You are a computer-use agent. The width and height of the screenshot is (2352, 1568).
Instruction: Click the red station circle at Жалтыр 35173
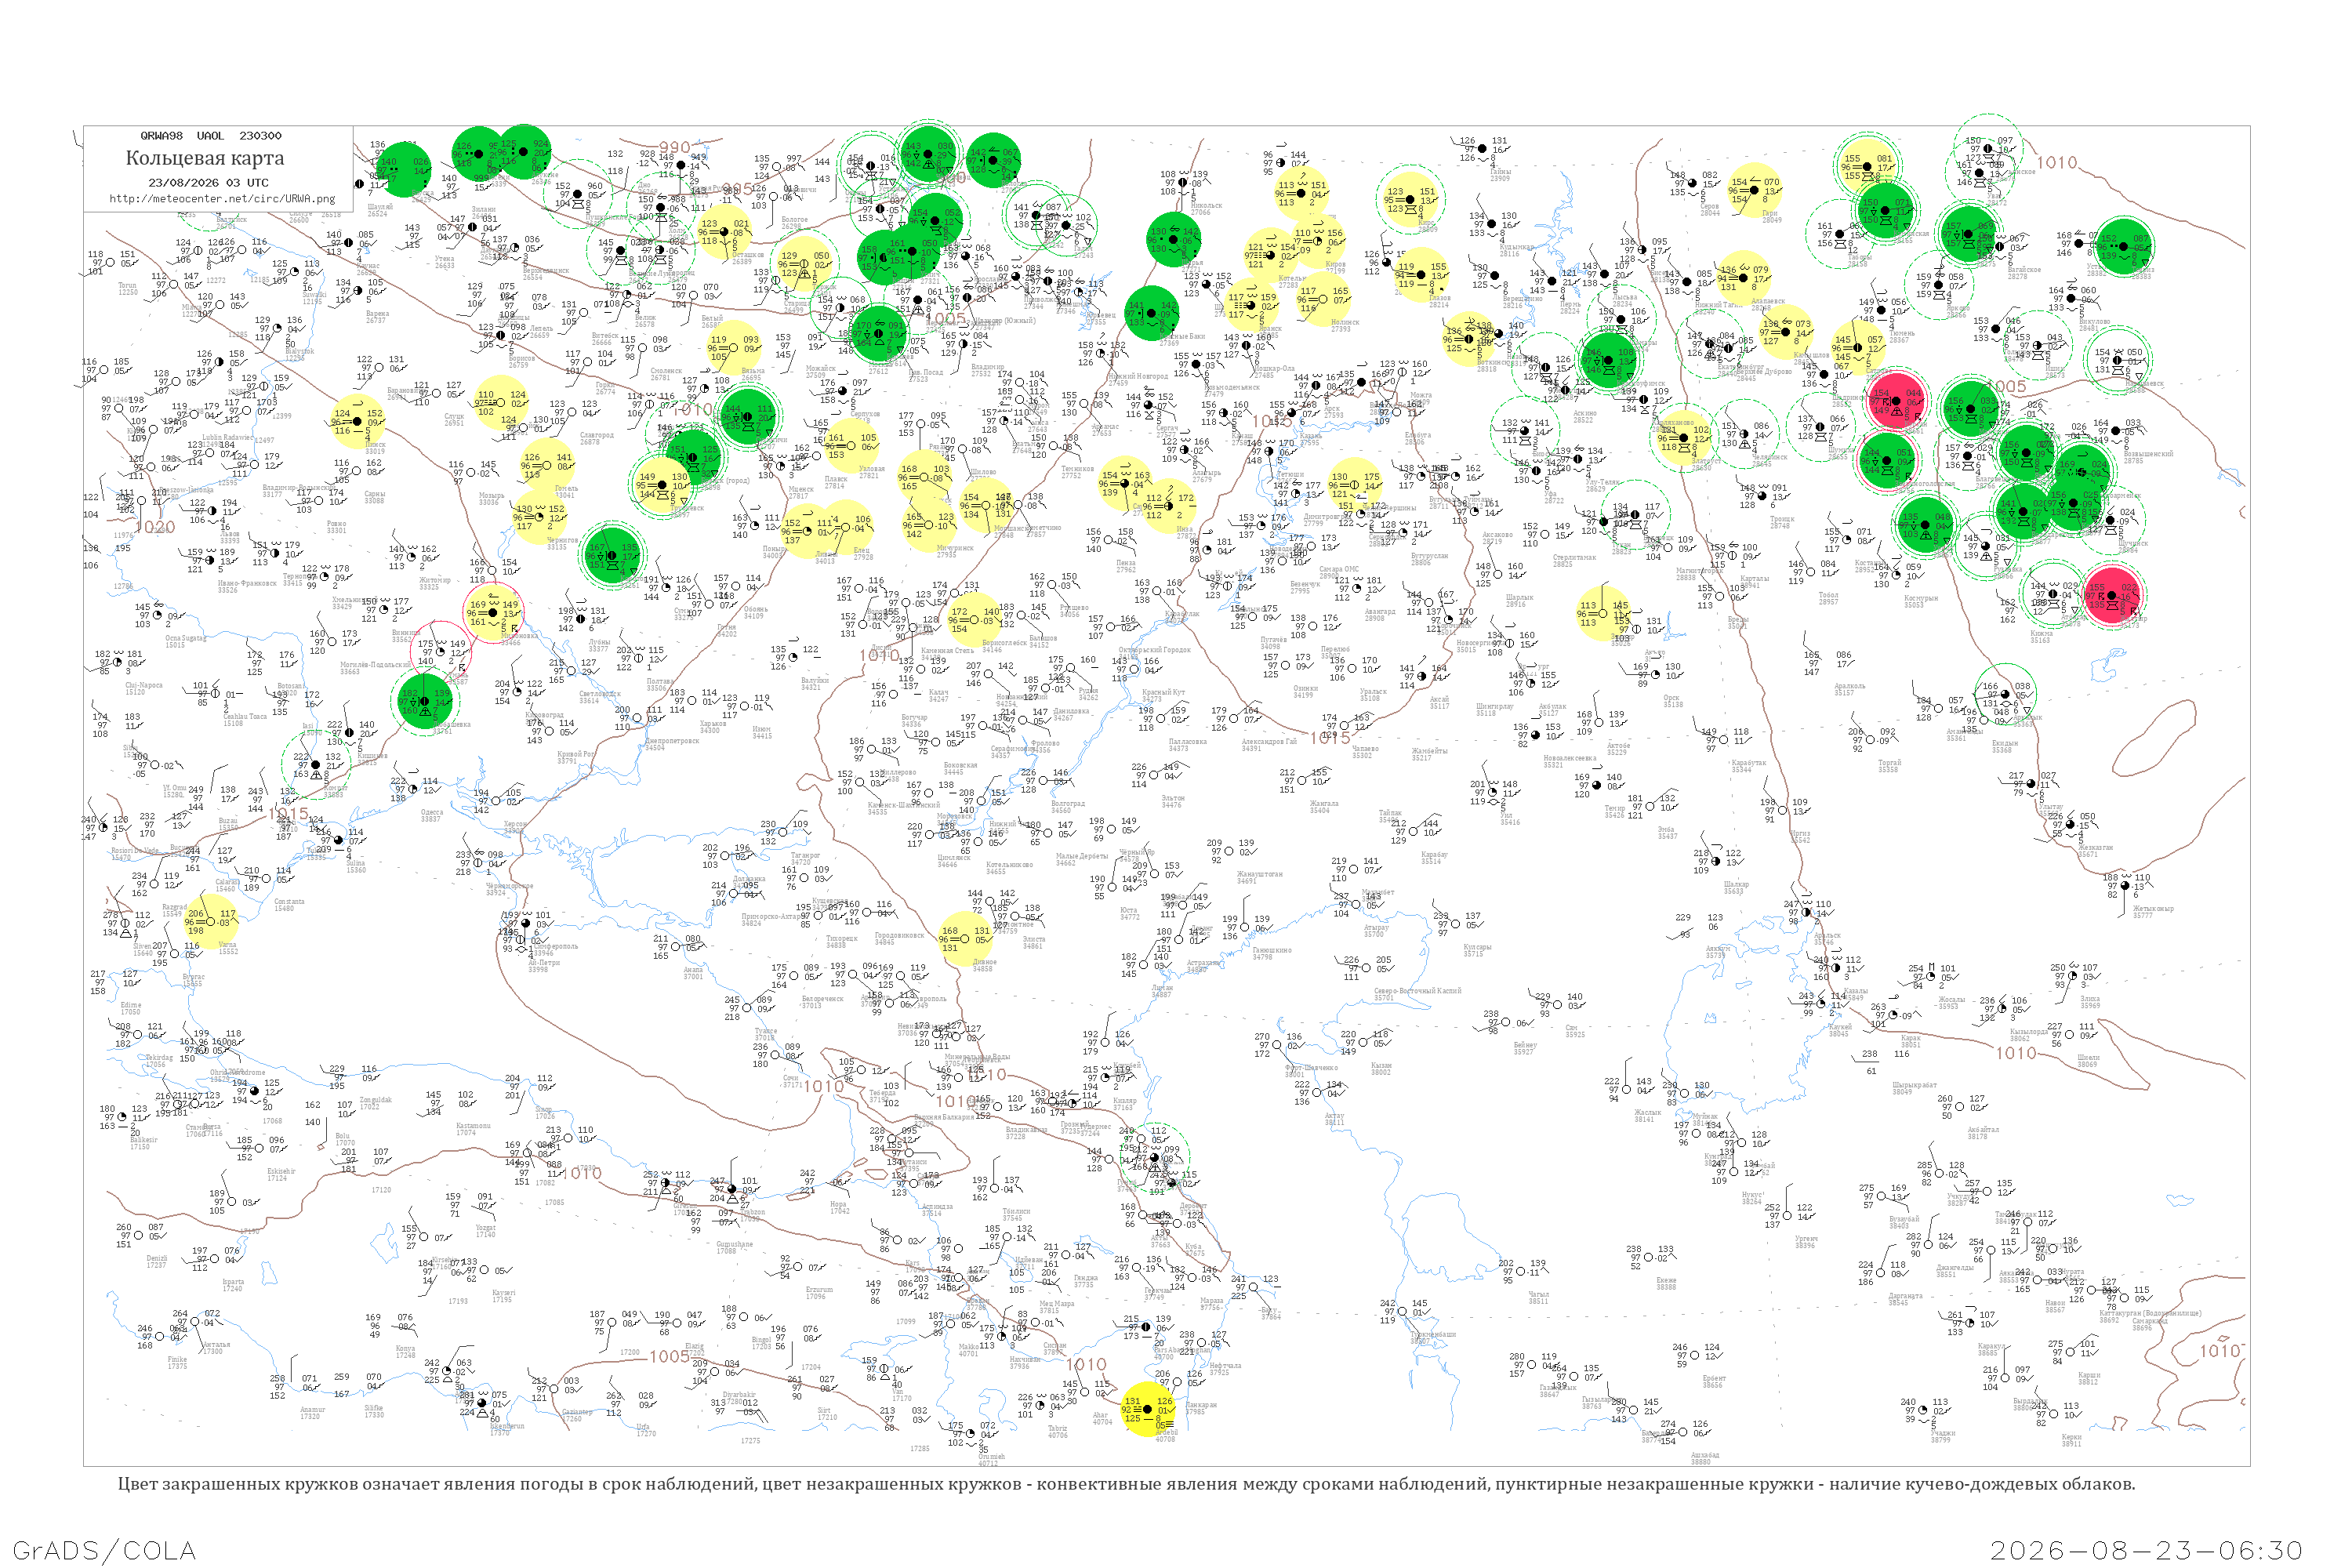2111,596
